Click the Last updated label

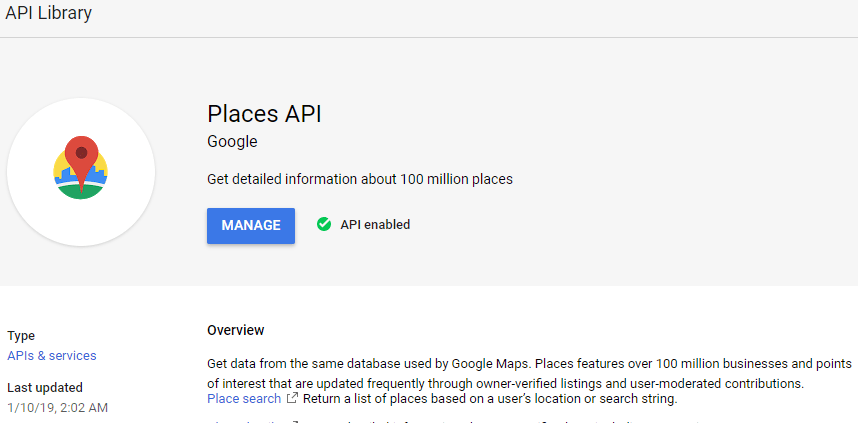pyautogui.click(x=45, y=387)
